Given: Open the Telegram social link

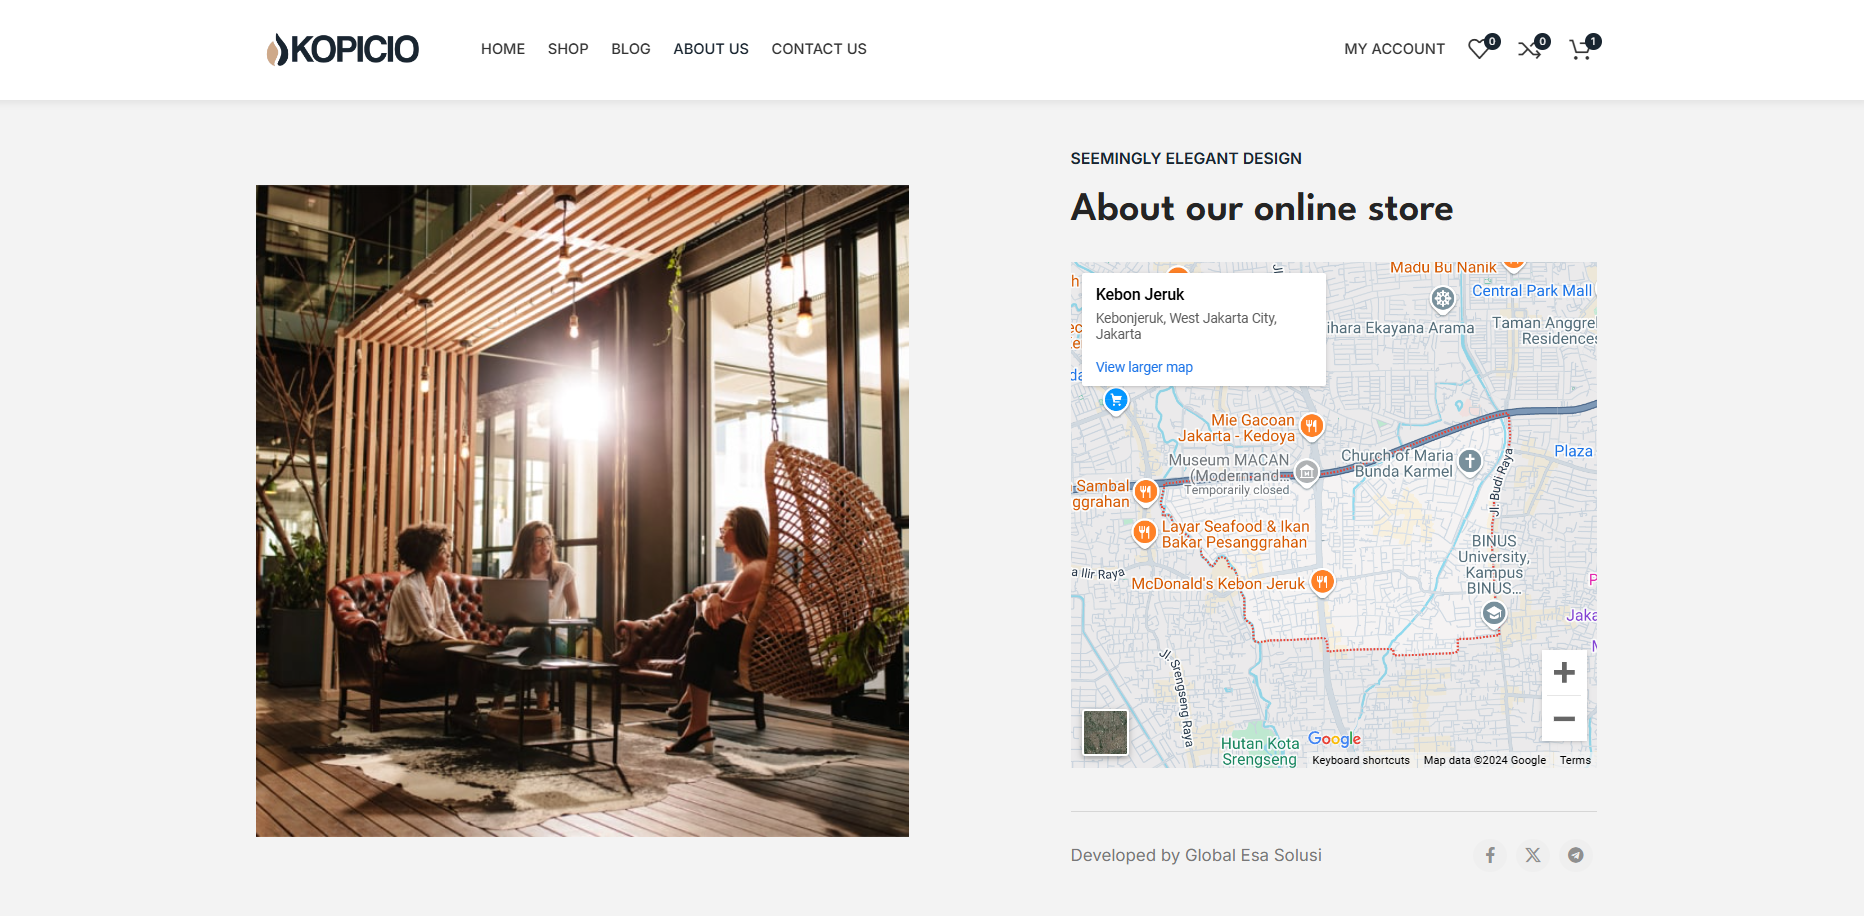Looking at the screenshot, I should 1576,855.
